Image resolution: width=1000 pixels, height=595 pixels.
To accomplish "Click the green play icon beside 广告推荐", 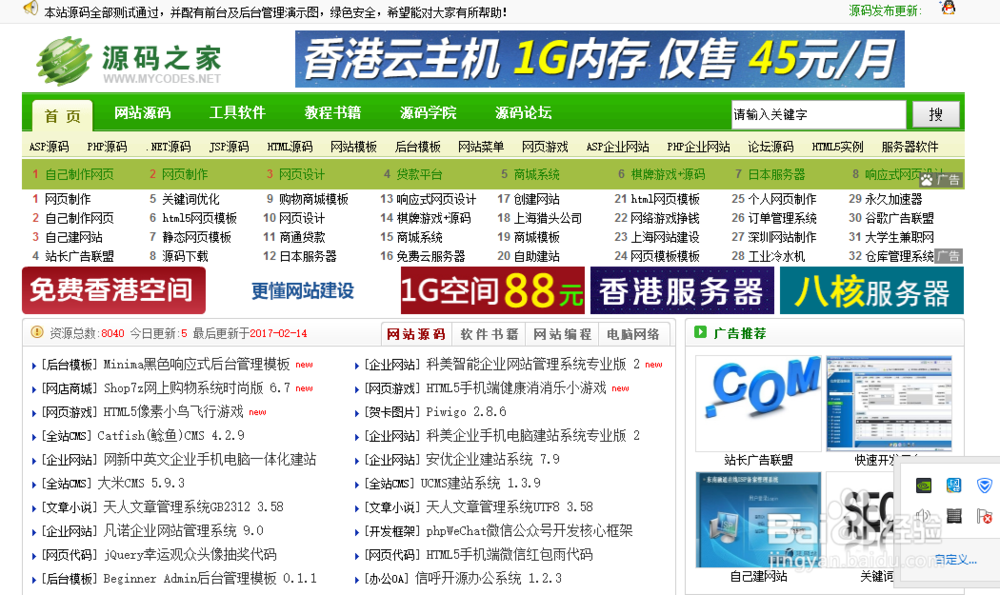I will [x=700, y=332].
